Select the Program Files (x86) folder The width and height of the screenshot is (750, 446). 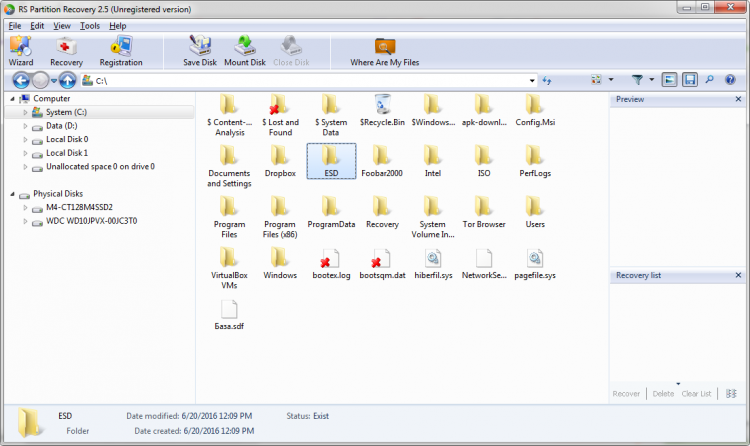[x=280, y=217]
